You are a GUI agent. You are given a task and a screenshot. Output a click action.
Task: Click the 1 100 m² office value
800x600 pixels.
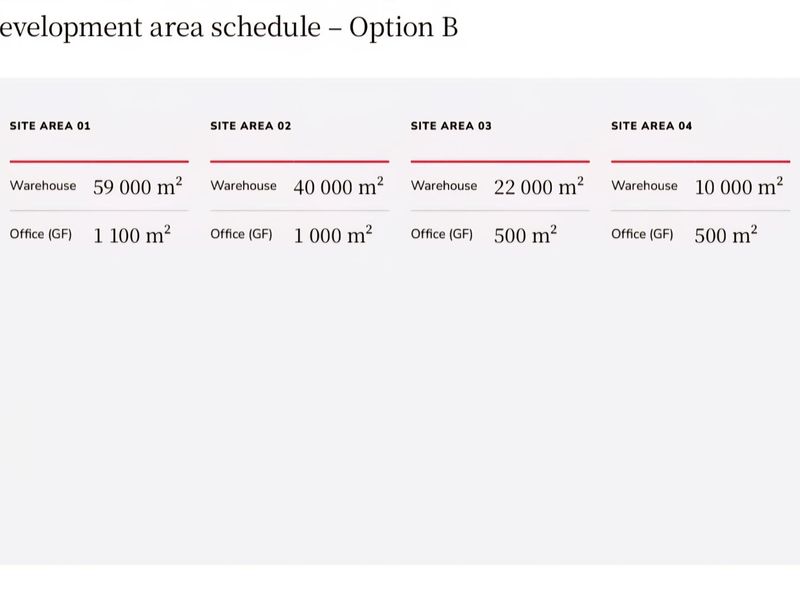pyautogui.click(x=132, y=235)
